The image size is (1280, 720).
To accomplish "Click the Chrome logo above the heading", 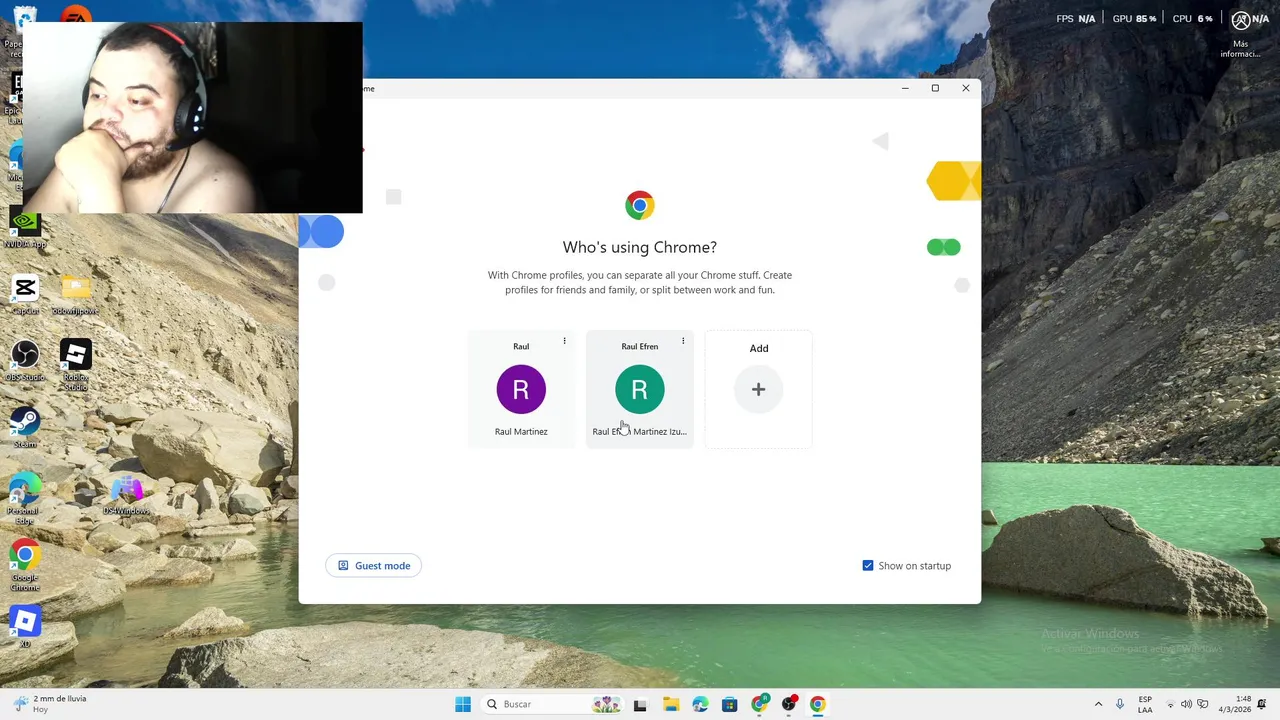I will (x=640, y=205).
